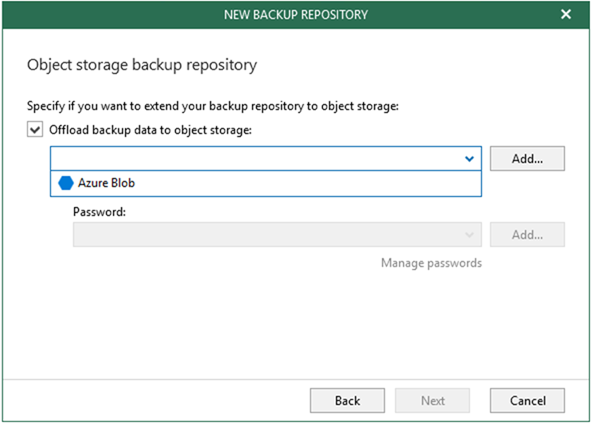The image size is (591, 423).
Task: Go to the previous step with Back
Action: pos(348,400)
